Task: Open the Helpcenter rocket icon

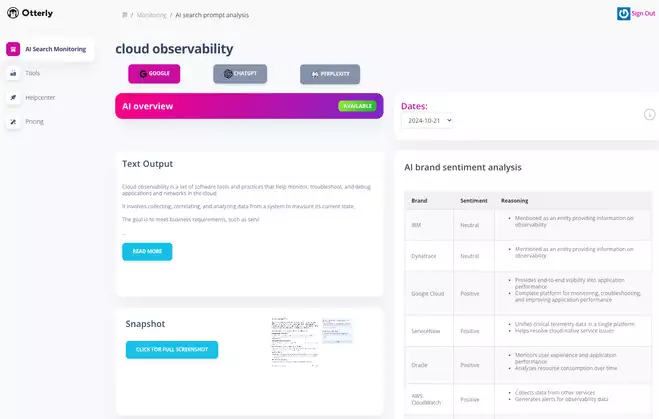Action: (x=13, y=98)
